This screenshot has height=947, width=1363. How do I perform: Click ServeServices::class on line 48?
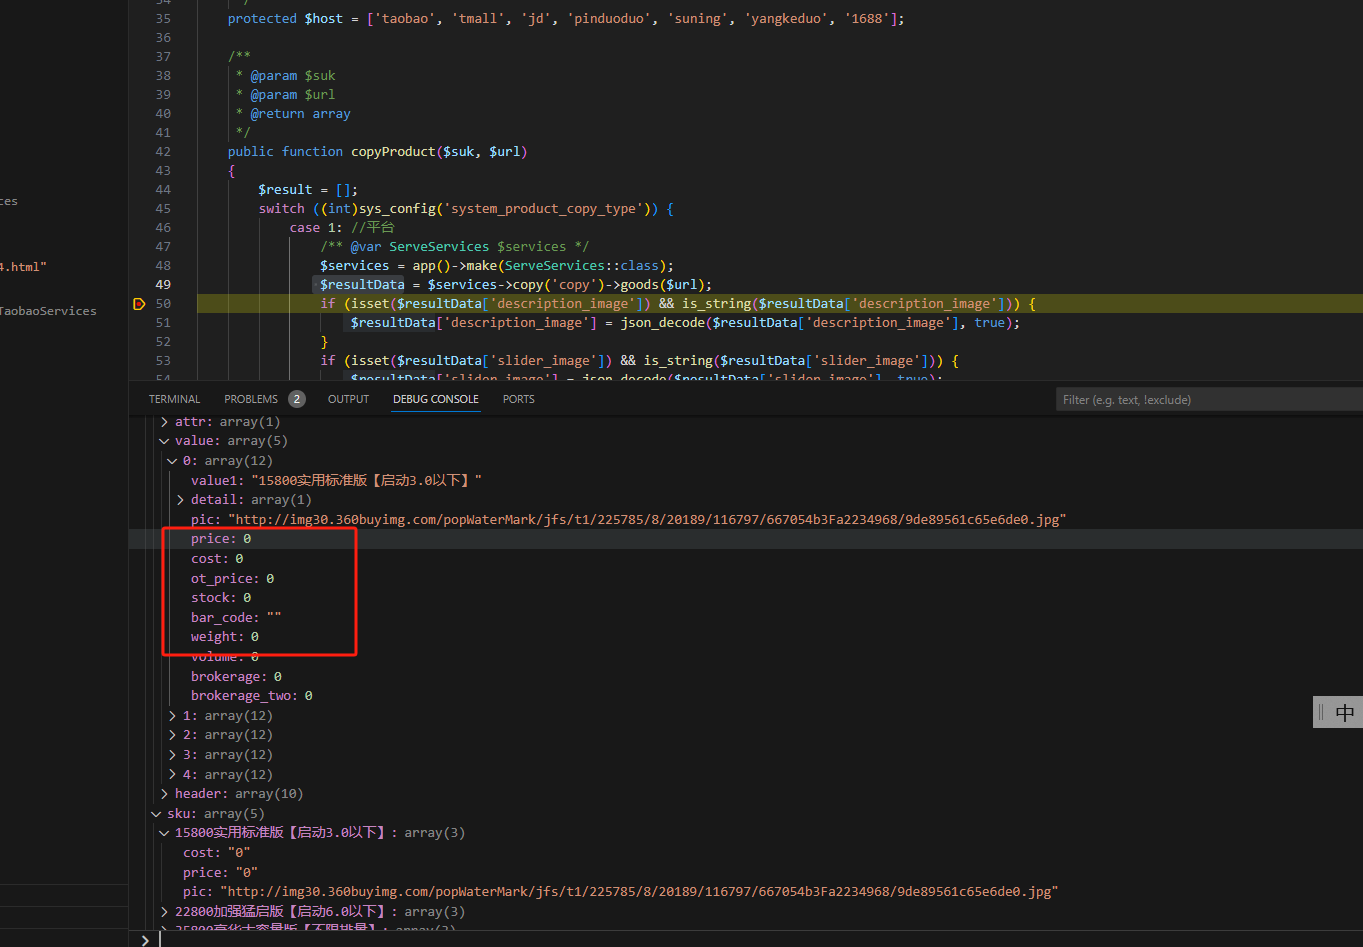click(582, 266)
